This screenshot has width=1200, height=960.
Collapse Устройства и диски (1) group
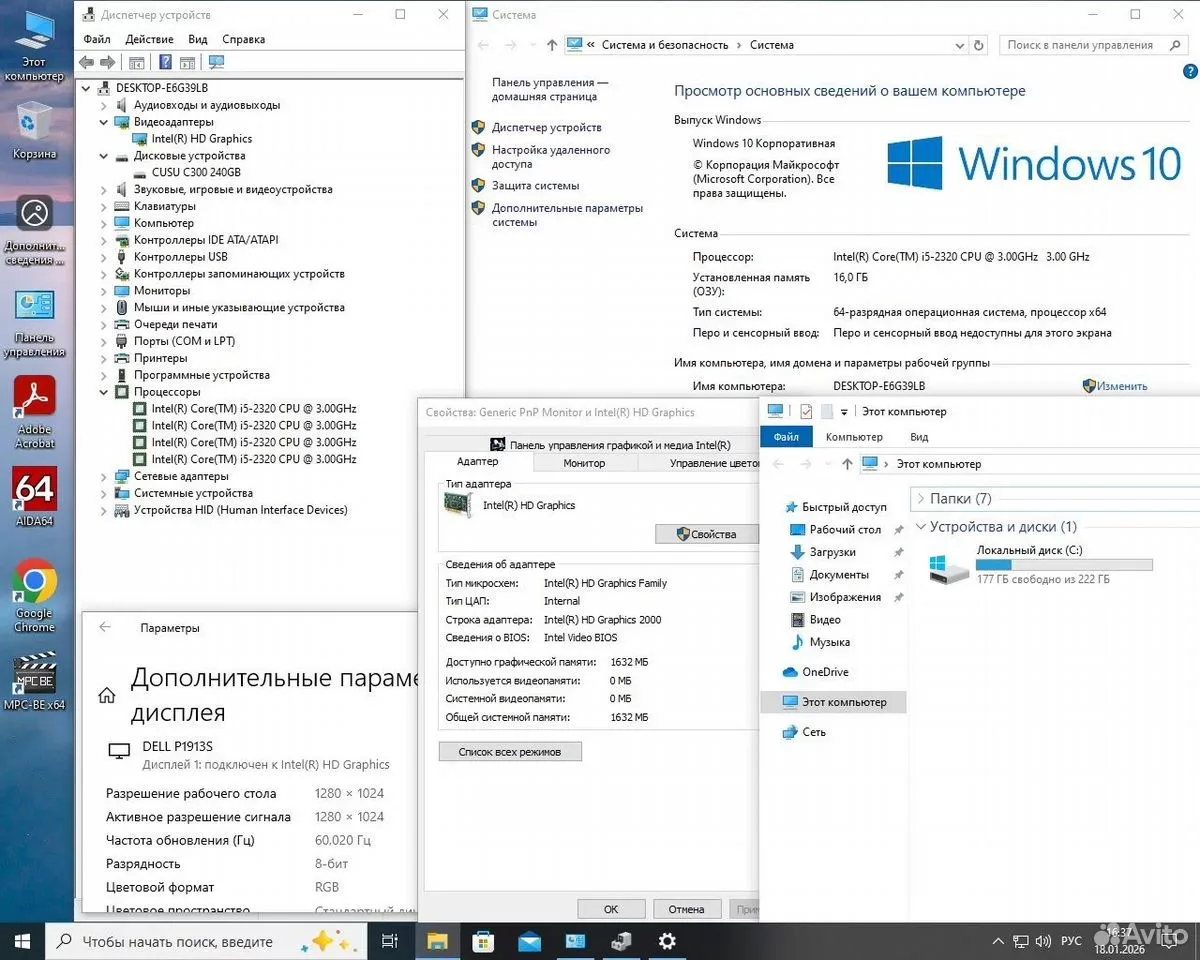click(x=919, y=527)
